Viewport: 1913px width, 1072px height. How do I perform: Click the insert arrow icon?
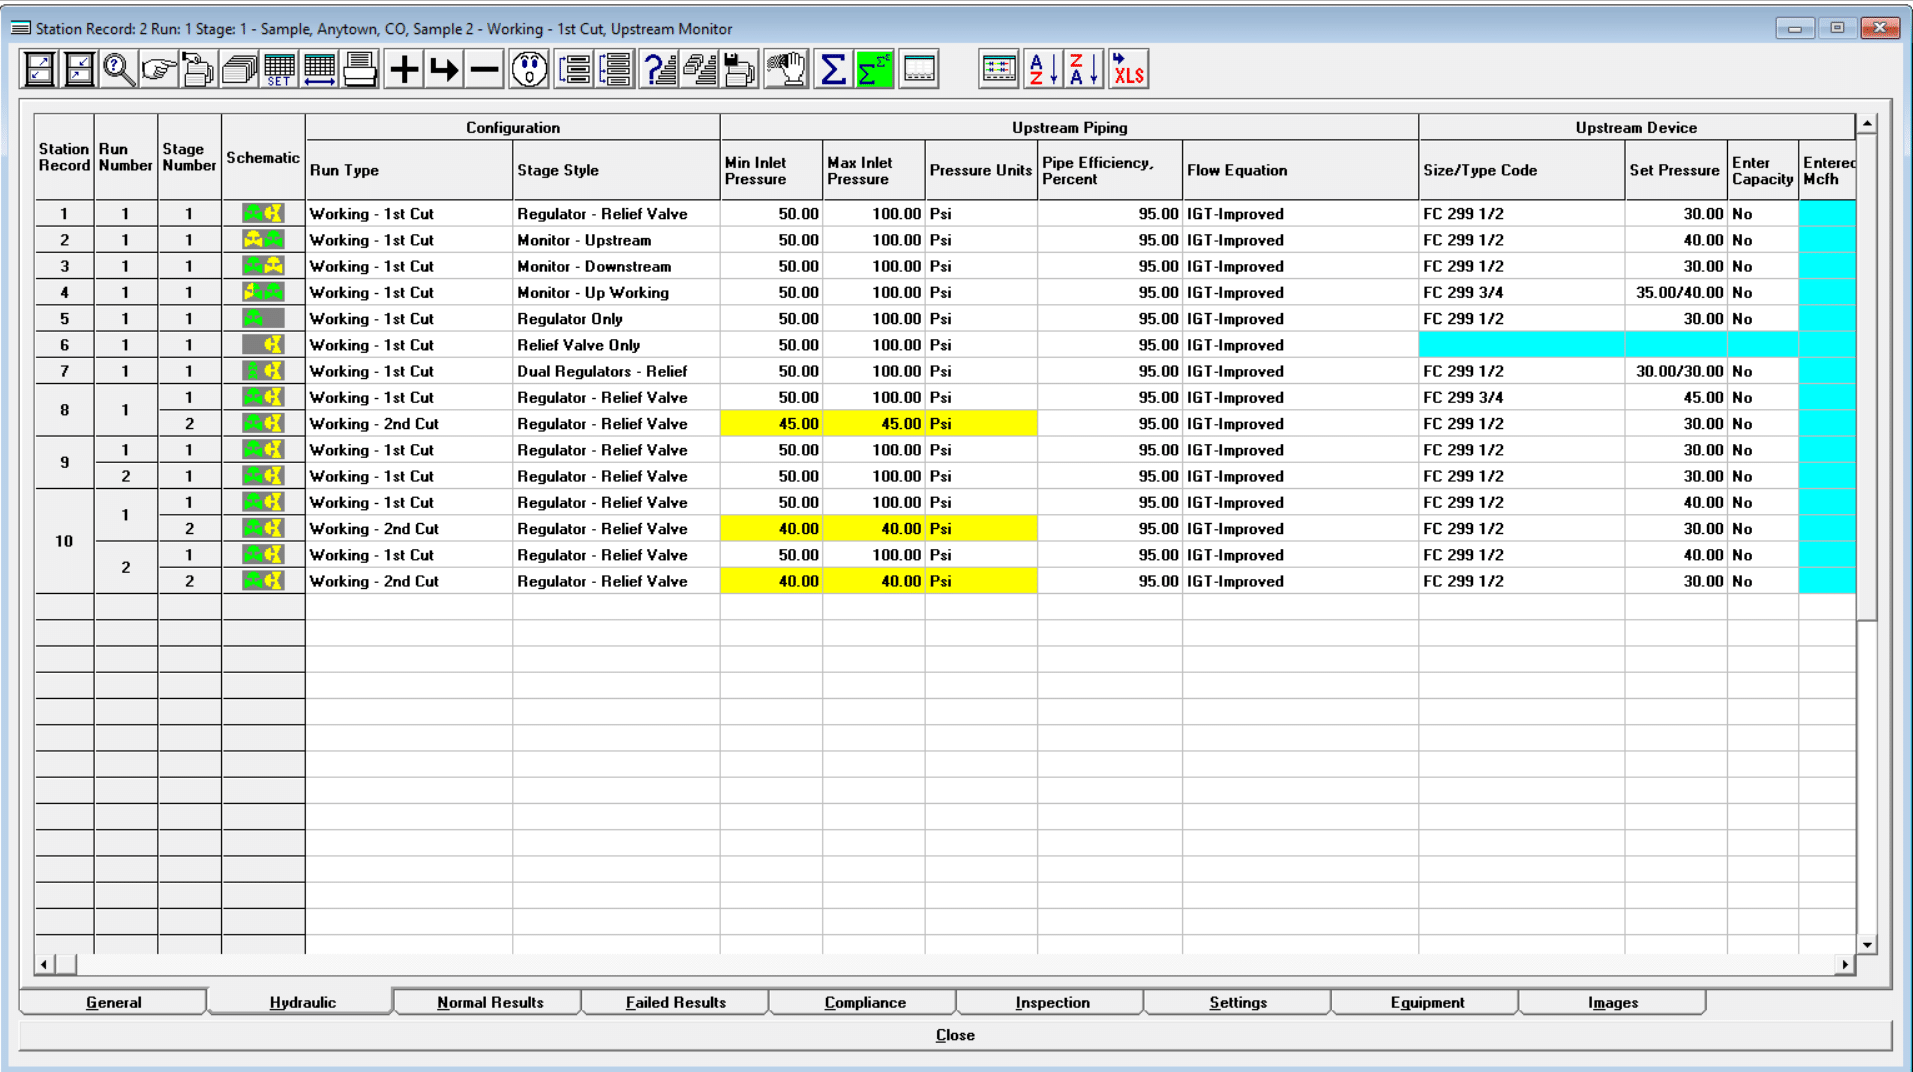[444, 70]
